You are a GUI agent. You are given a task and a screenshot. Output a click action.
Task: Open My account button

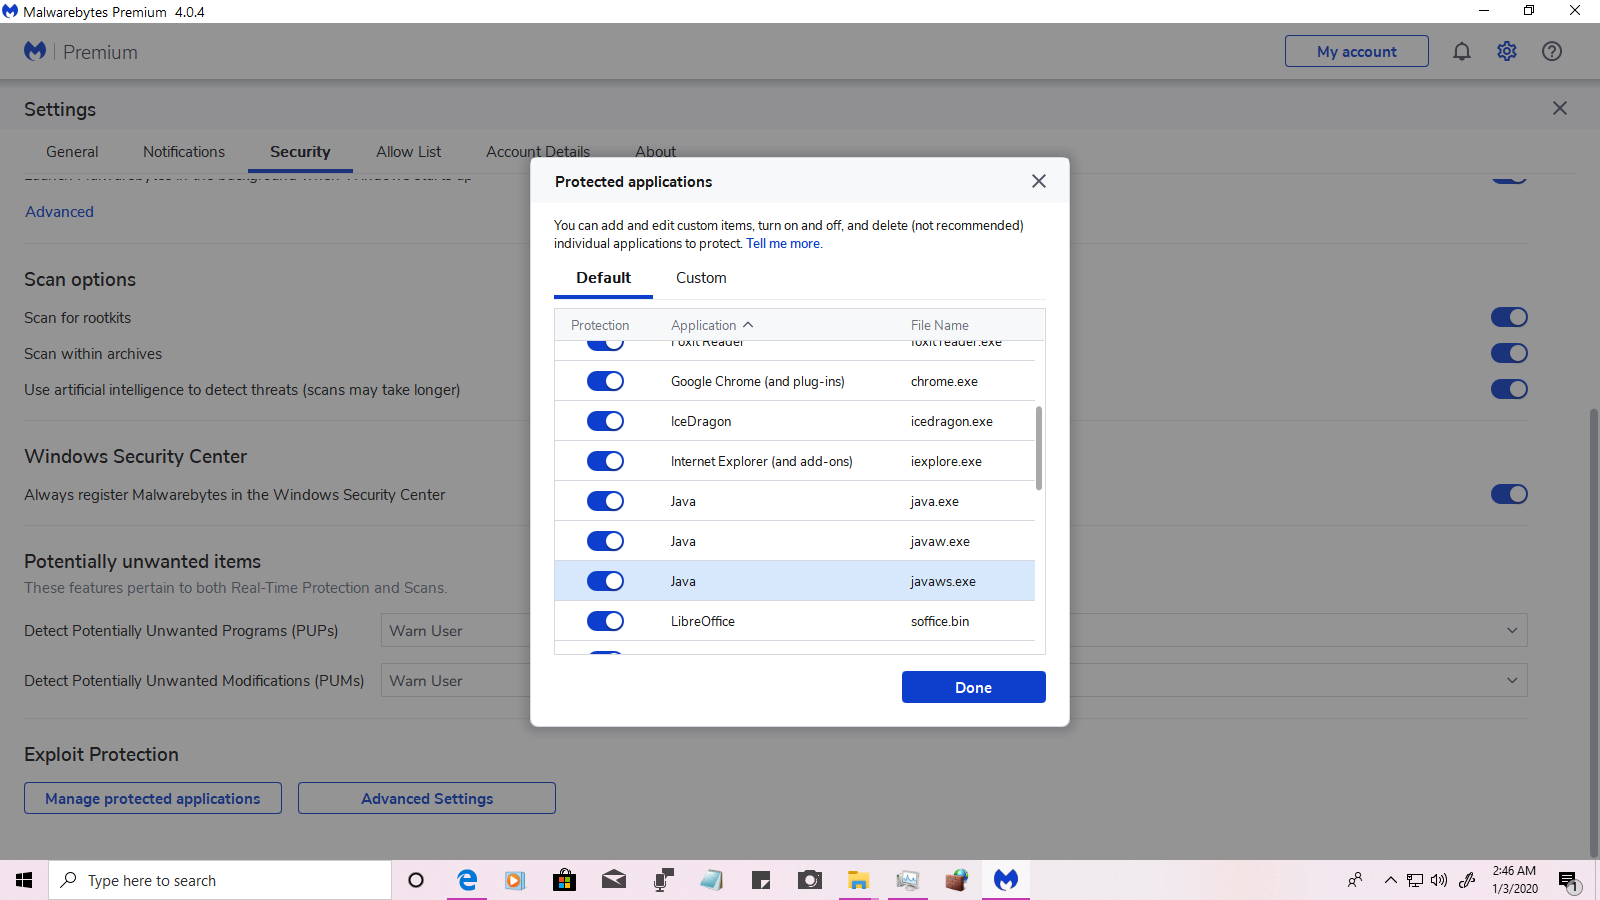tap(1357, 51)
